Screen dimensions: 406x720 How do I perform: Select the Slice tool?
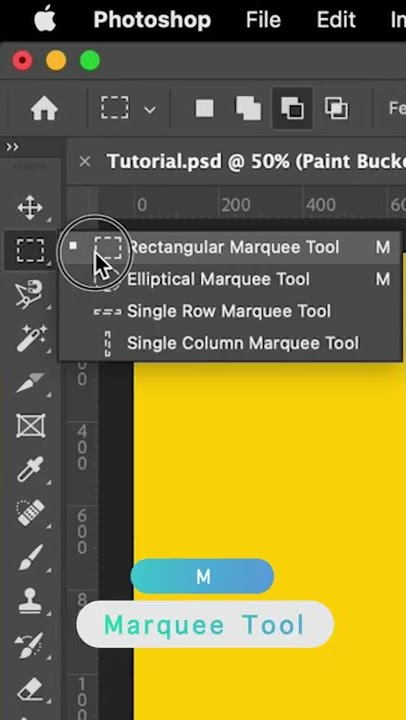(30, 383)
